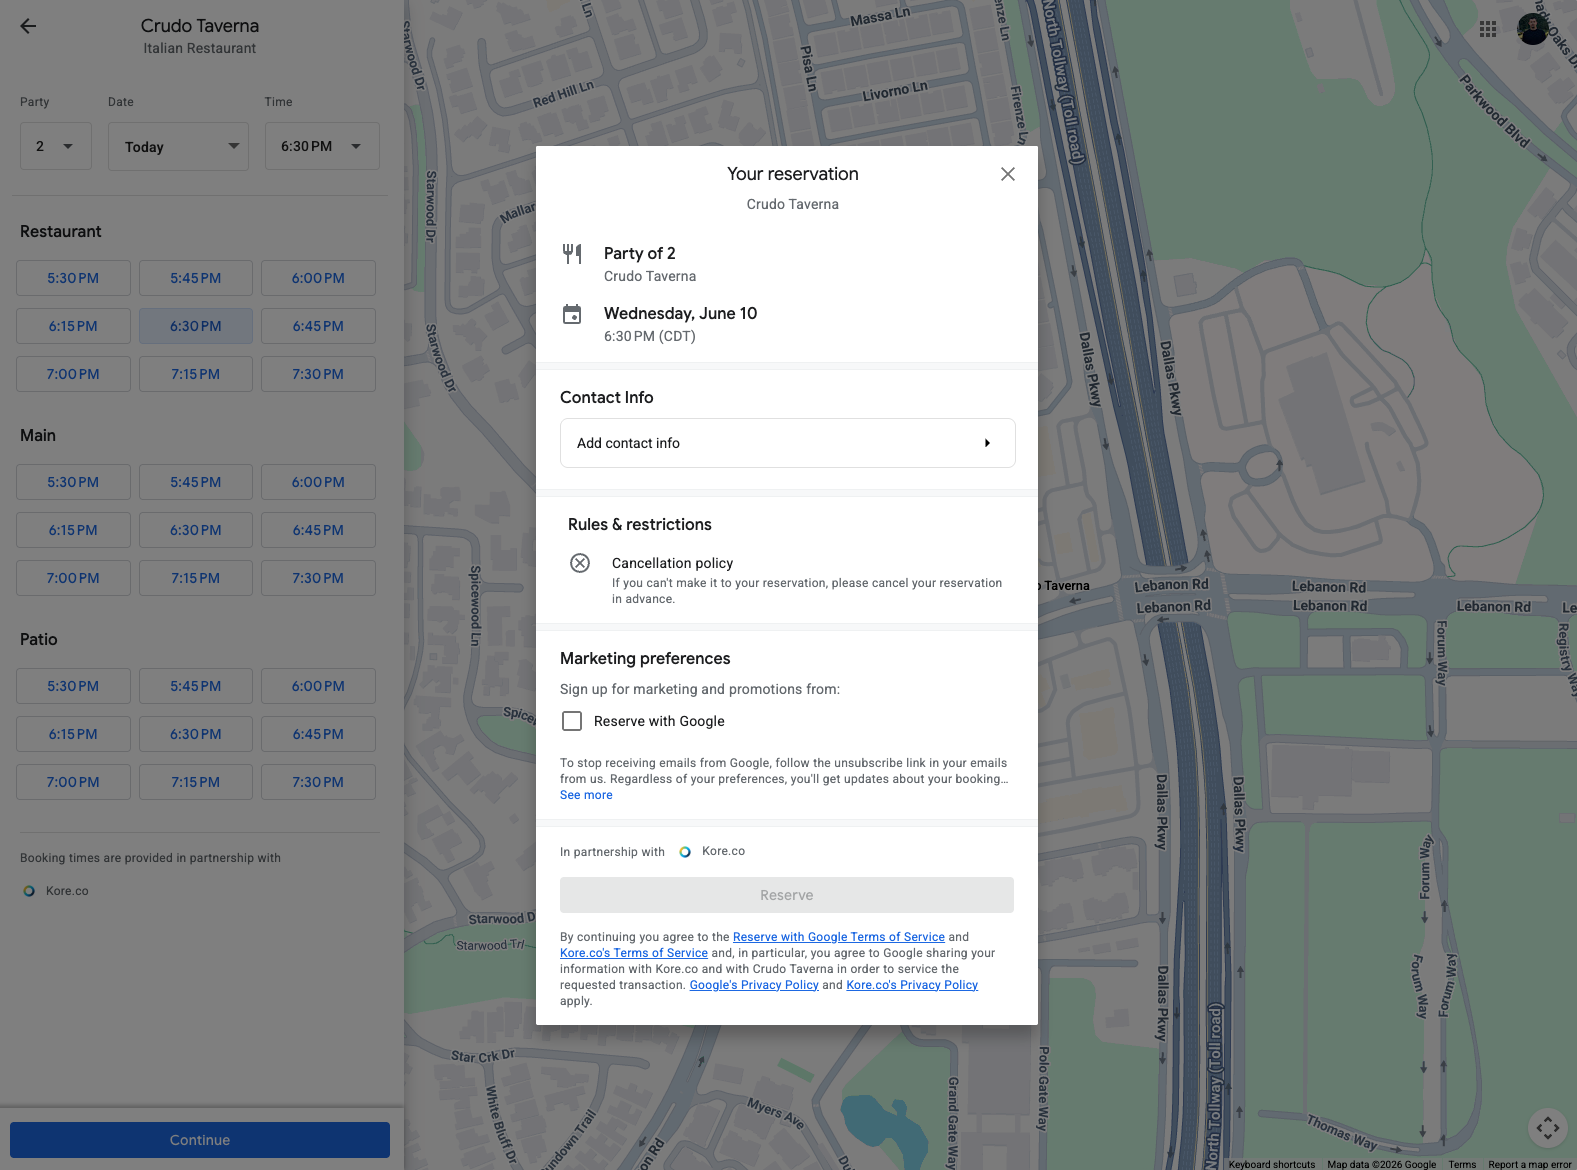Open the Google account avatar
The width and height of the screenshot is (1577, 1170).
[1533, 29]
